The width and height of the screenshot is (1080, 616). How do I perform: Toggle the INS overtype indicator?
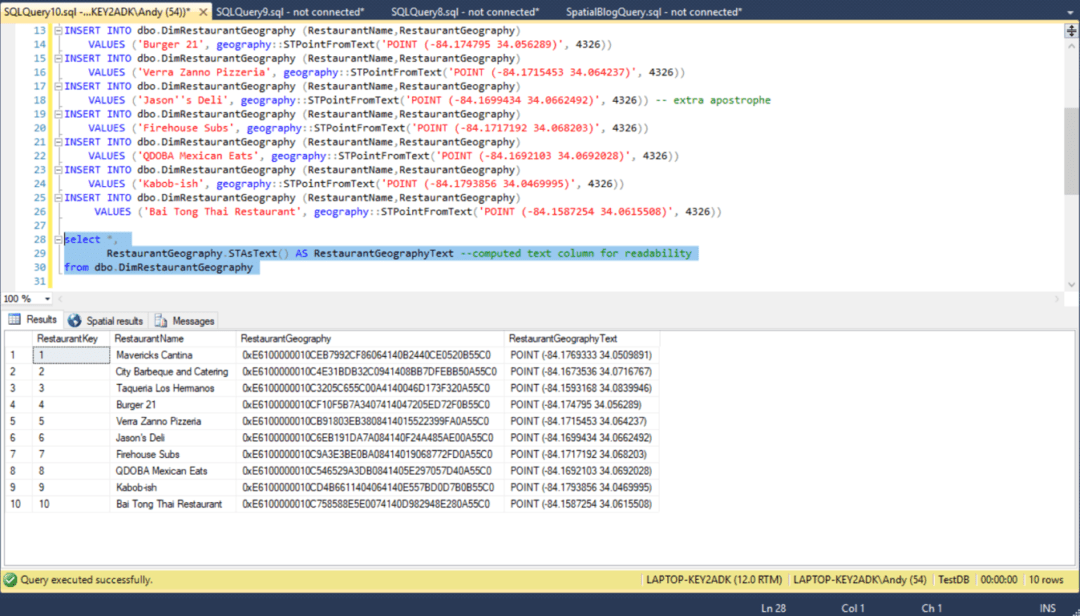[x=1047, y=607]
